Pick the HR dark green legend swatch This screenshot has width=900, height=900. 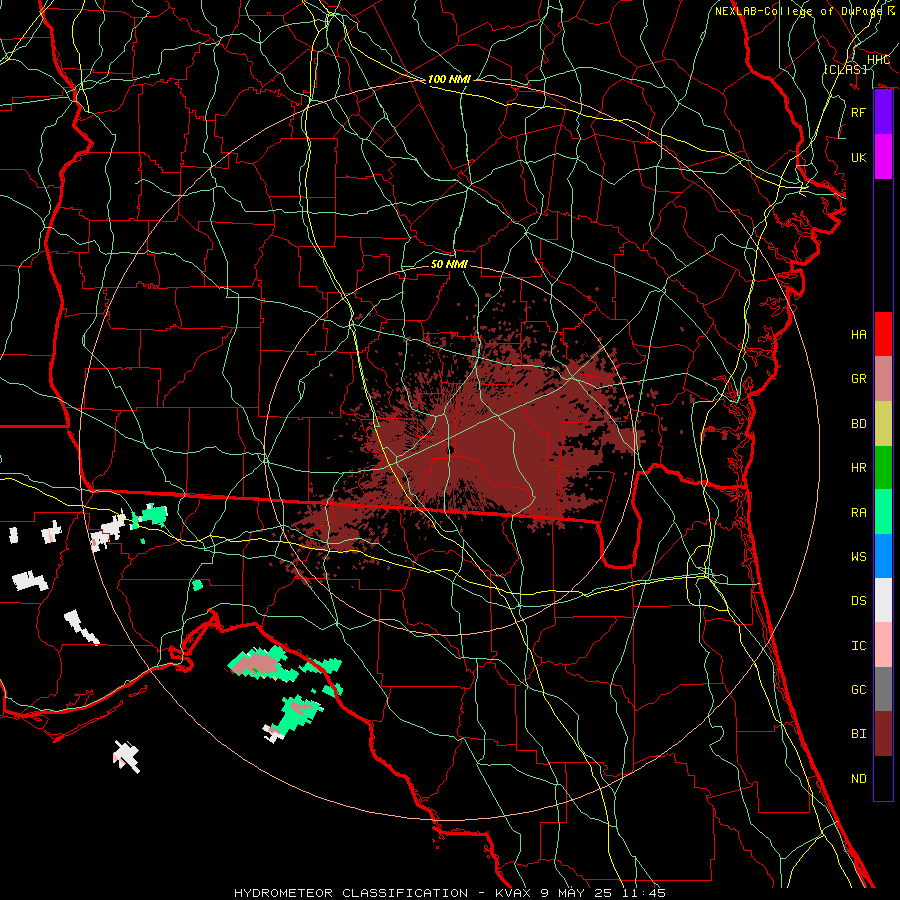pyautogui.click(x=883, y=468)
